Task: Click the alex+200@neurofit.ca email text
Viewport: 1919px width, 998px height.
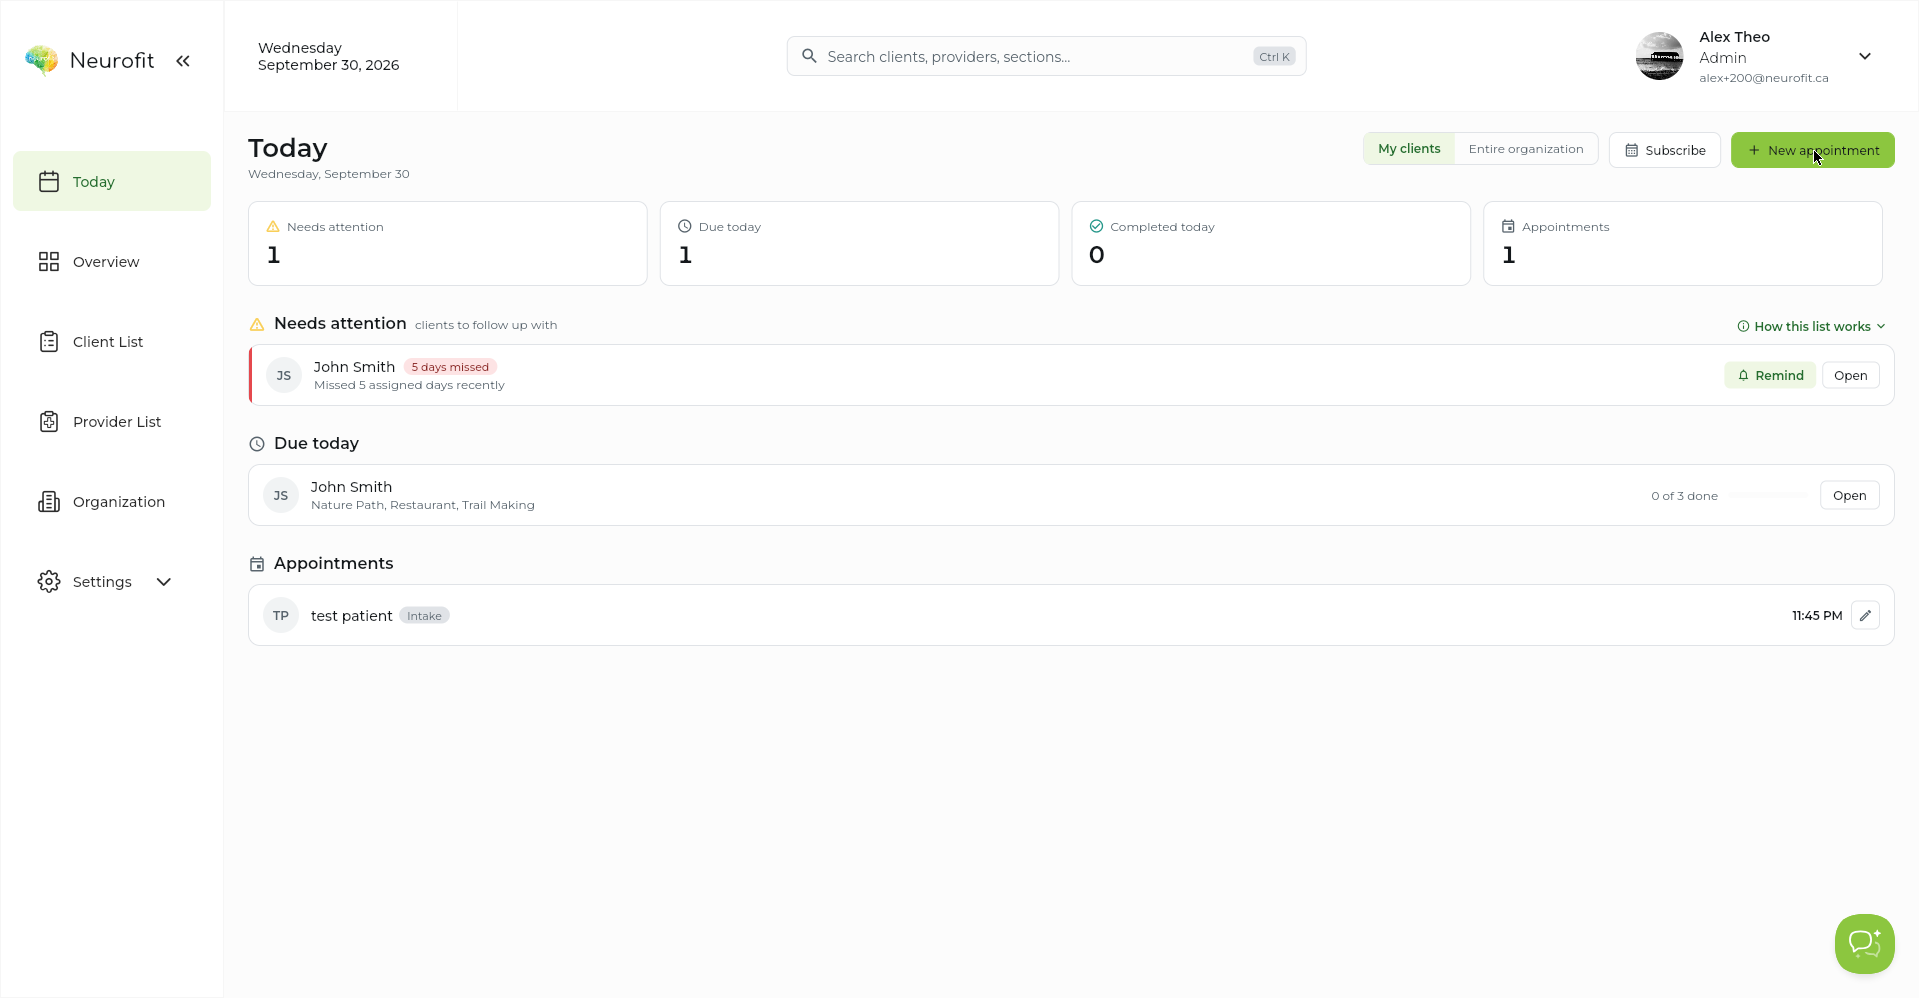Action: point(1763,78)
